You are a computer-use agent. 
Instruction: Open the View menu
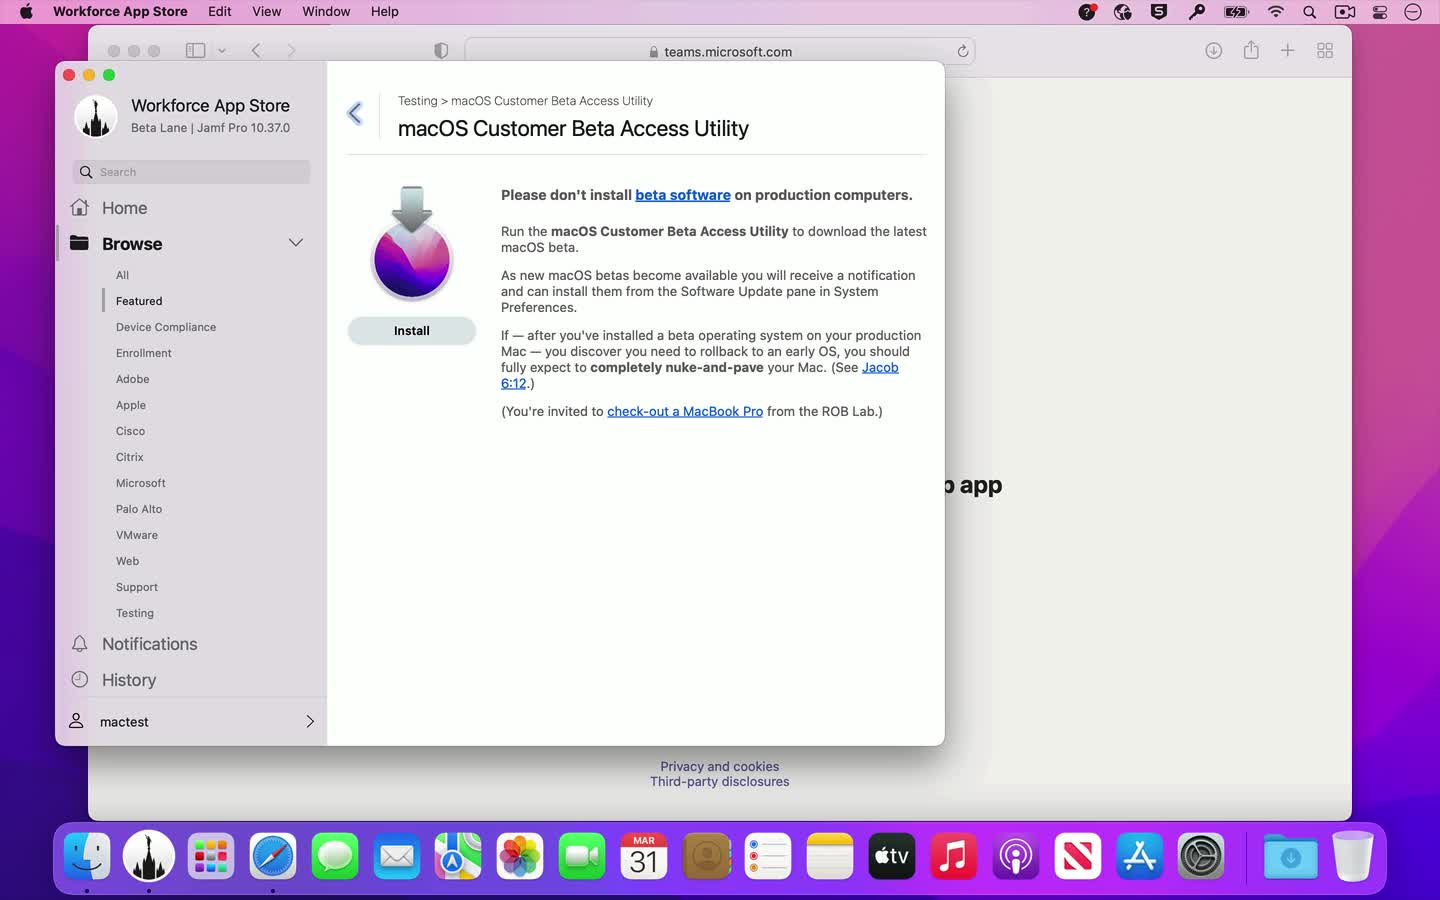266,12
